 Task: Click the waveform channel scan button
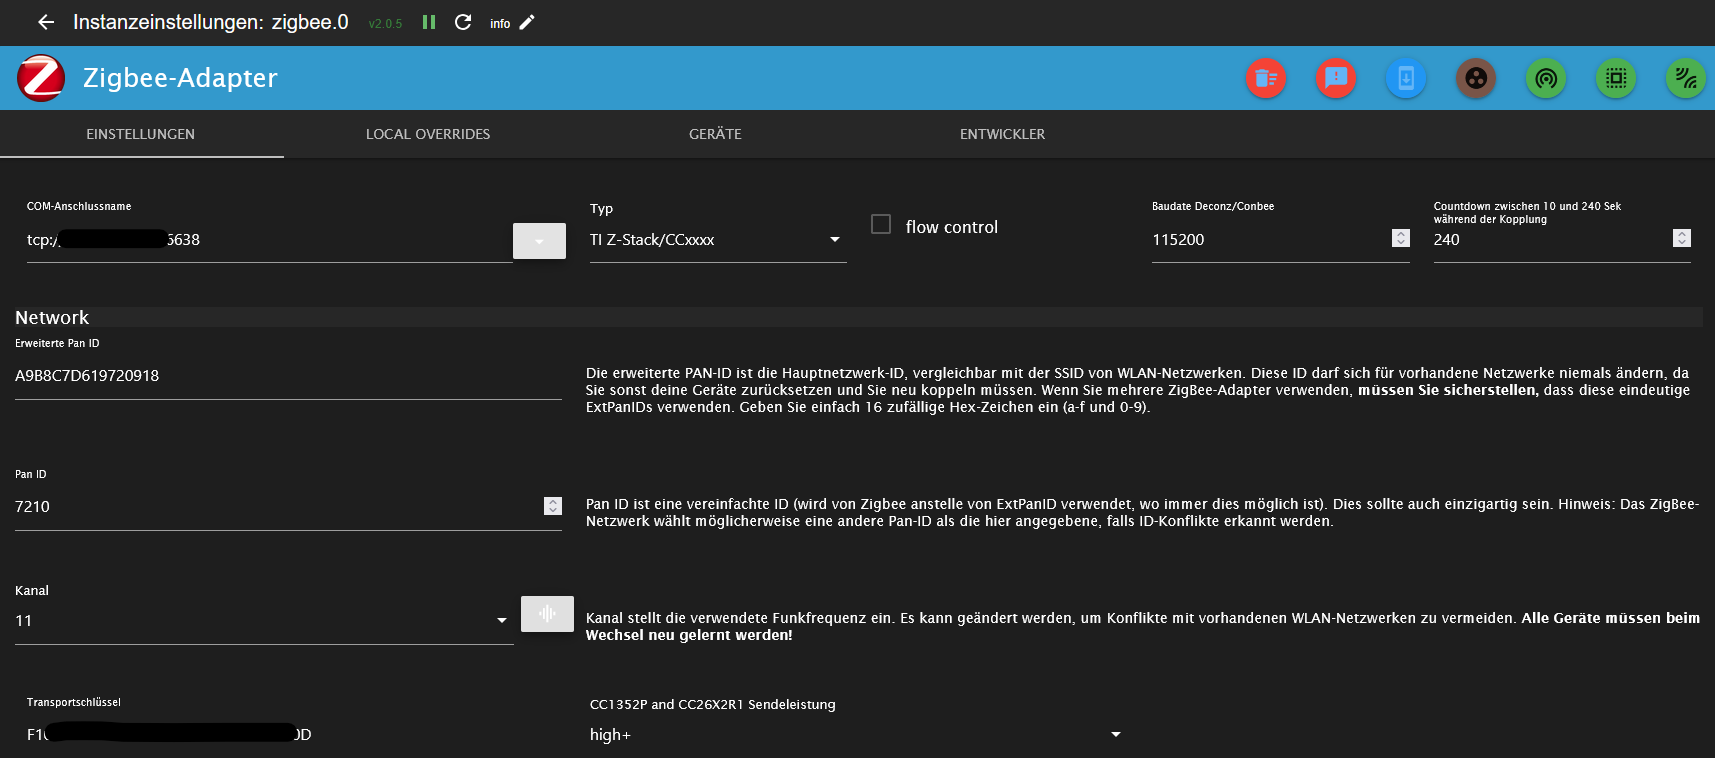click(547, 614)
